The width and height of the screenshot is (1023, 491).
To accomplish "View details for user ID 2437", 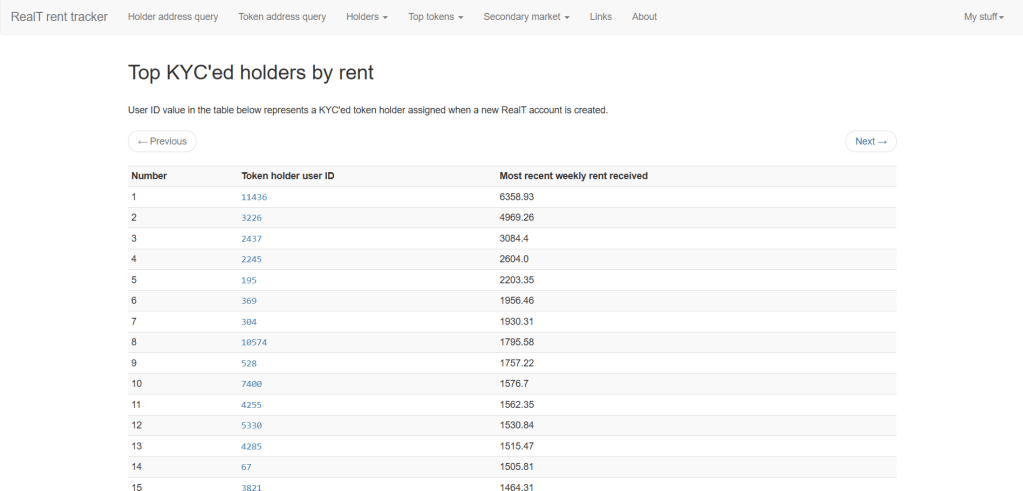I will click(x=251, y=239).
